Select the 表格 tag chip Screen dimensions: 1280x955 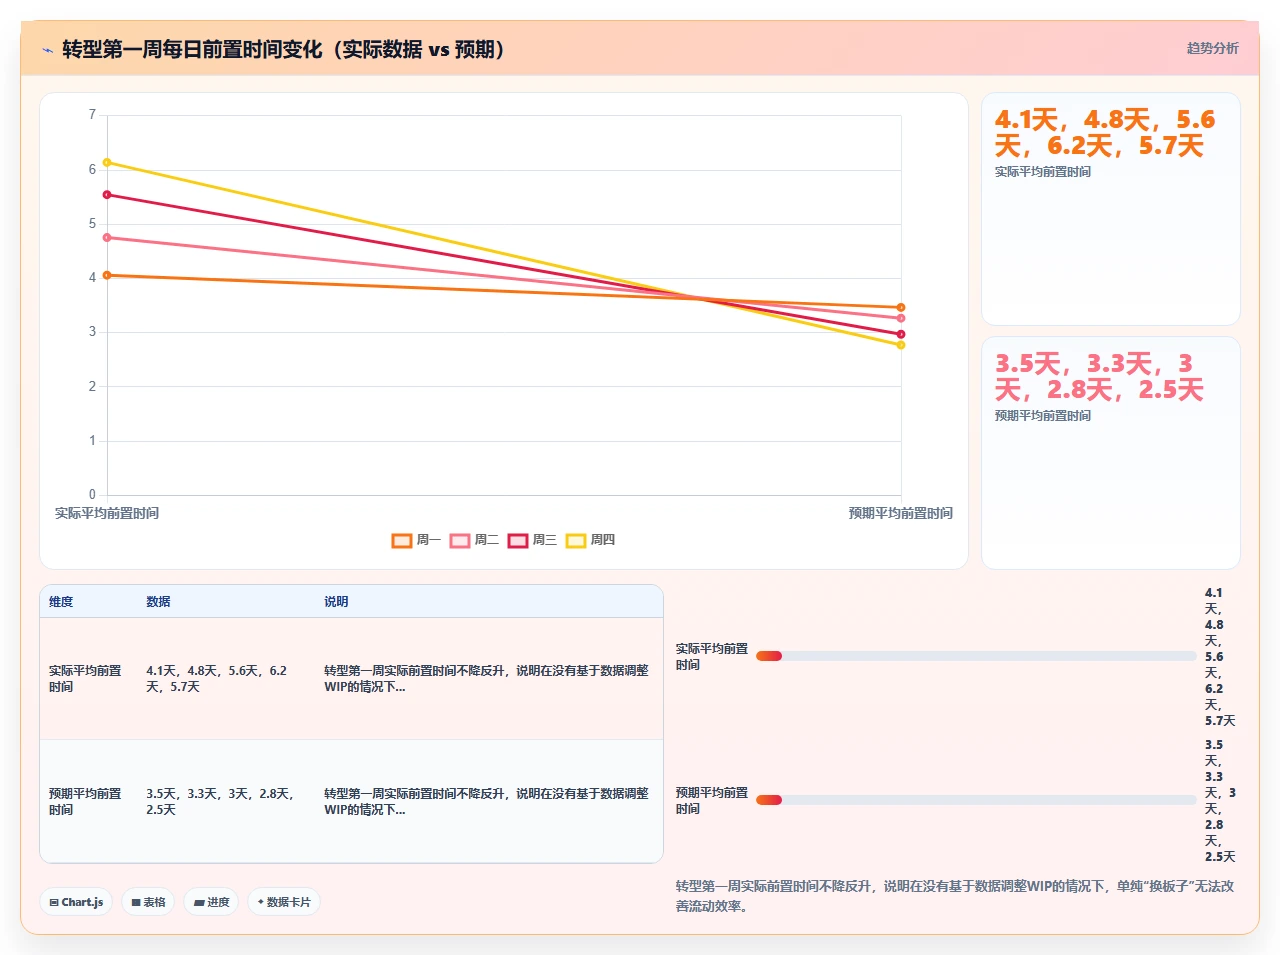pos(148,902)
